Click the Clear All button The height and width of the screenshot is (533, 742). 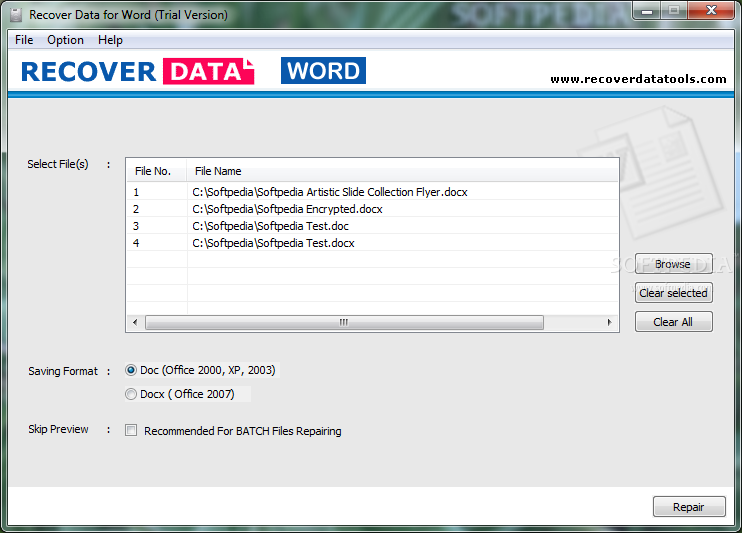pos(673,322)
